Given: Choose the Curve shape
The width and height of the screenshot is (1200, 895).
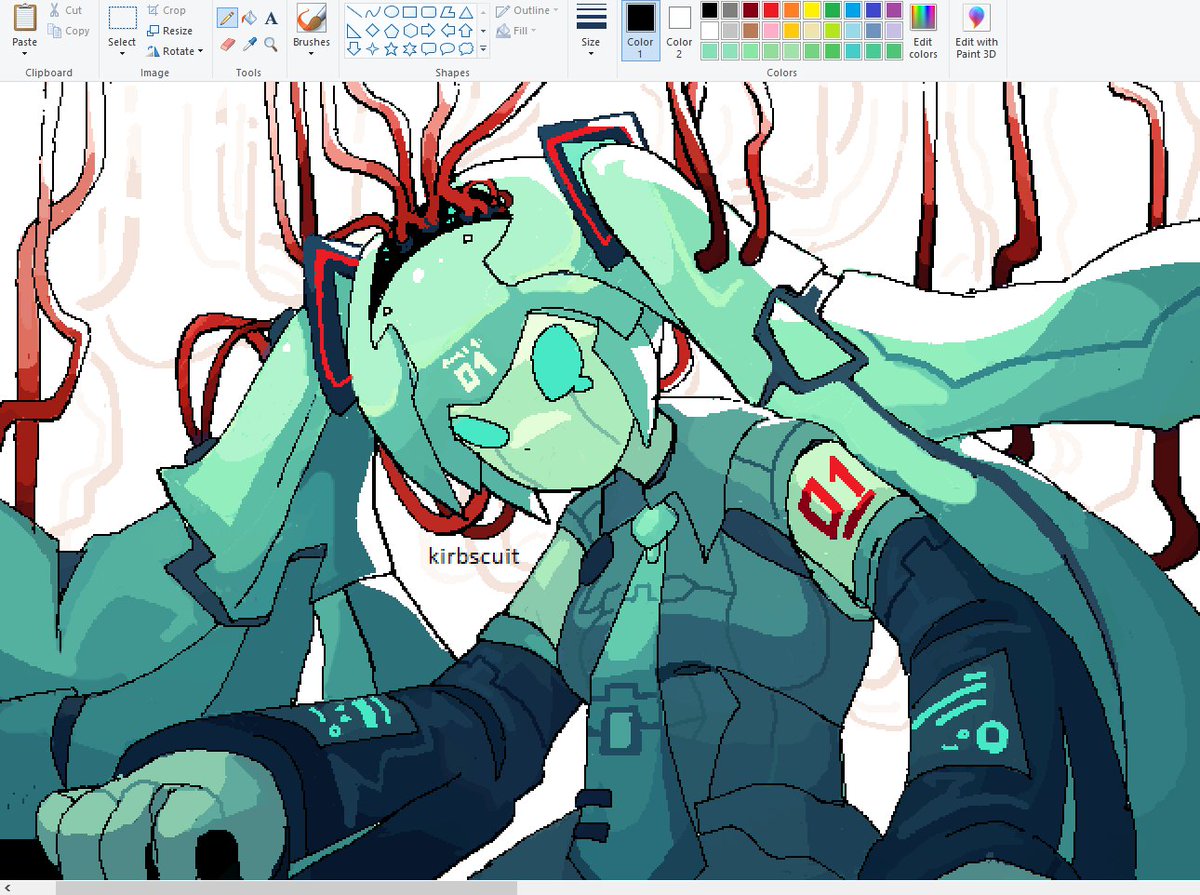Looking at the screenshot, I should click(x=373, y=12).
